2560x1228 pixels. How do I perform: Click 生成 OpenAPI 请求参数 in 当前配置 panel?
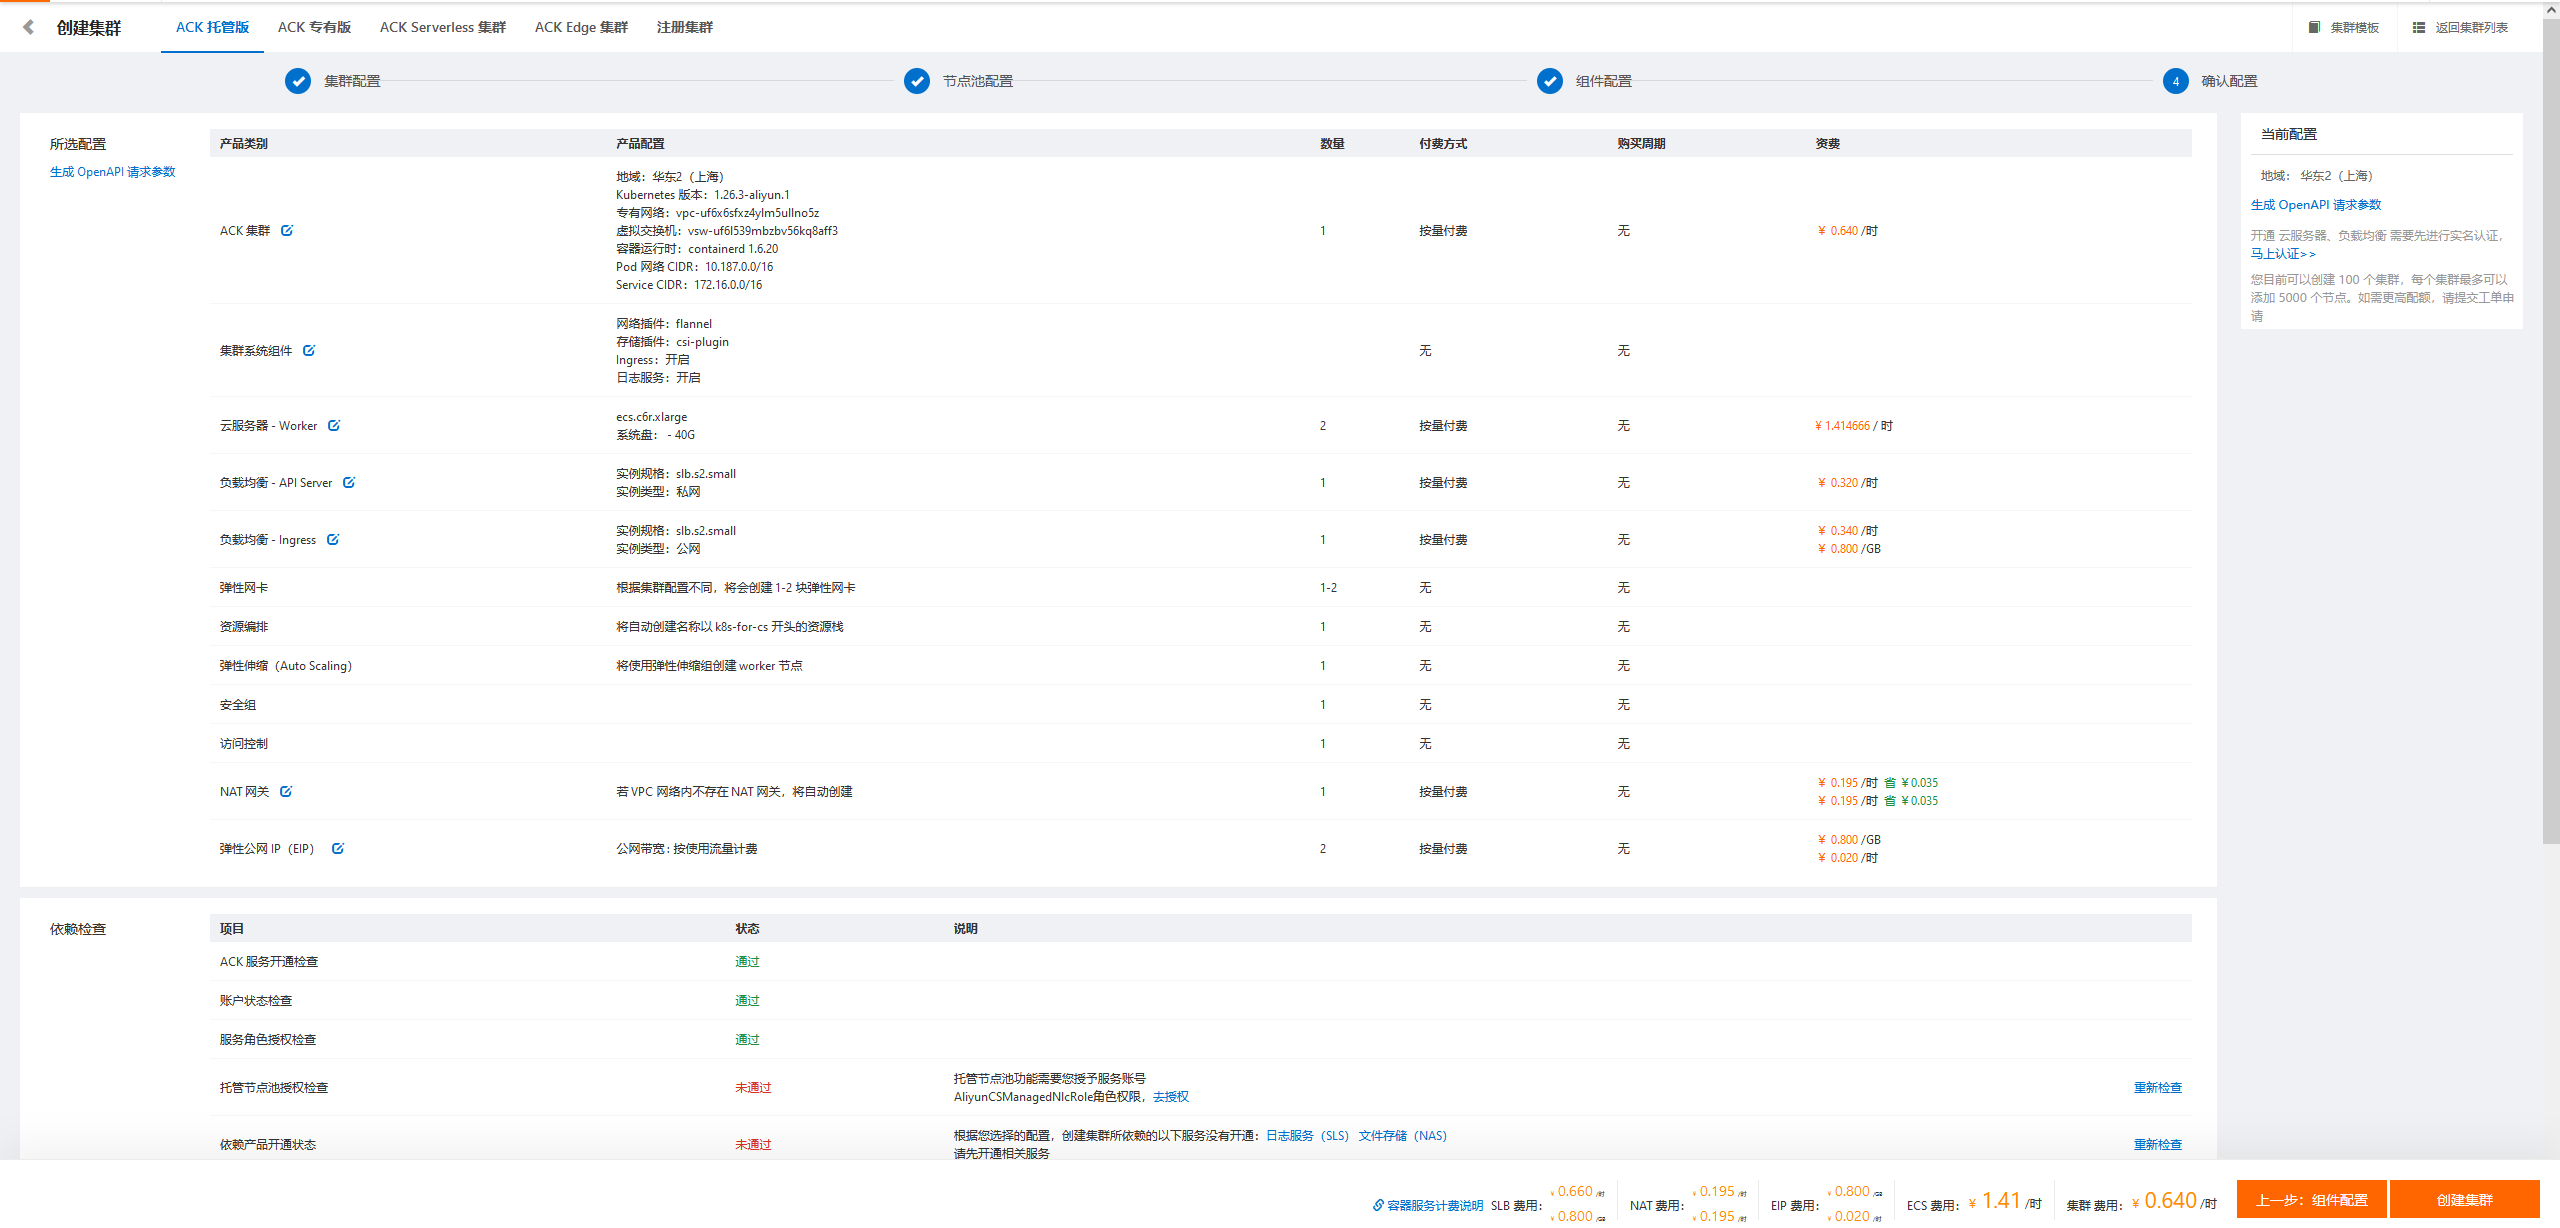pos(2316,205)
